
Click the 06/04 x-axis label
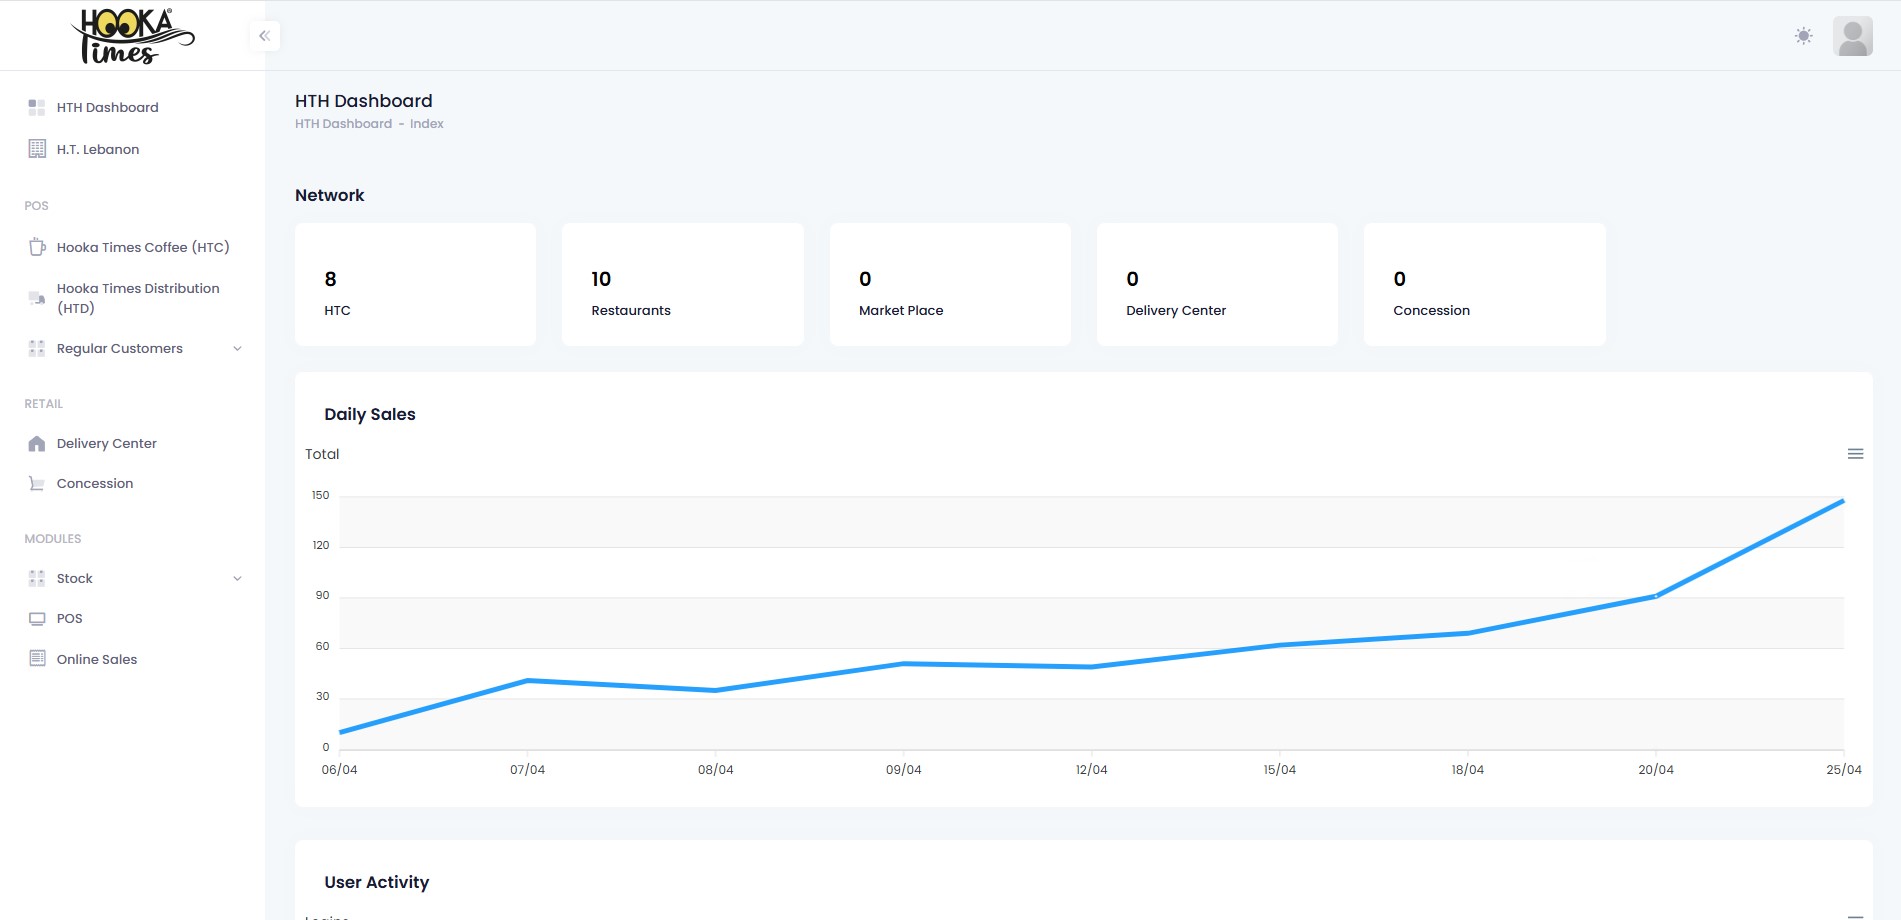(x=339, y=770)
